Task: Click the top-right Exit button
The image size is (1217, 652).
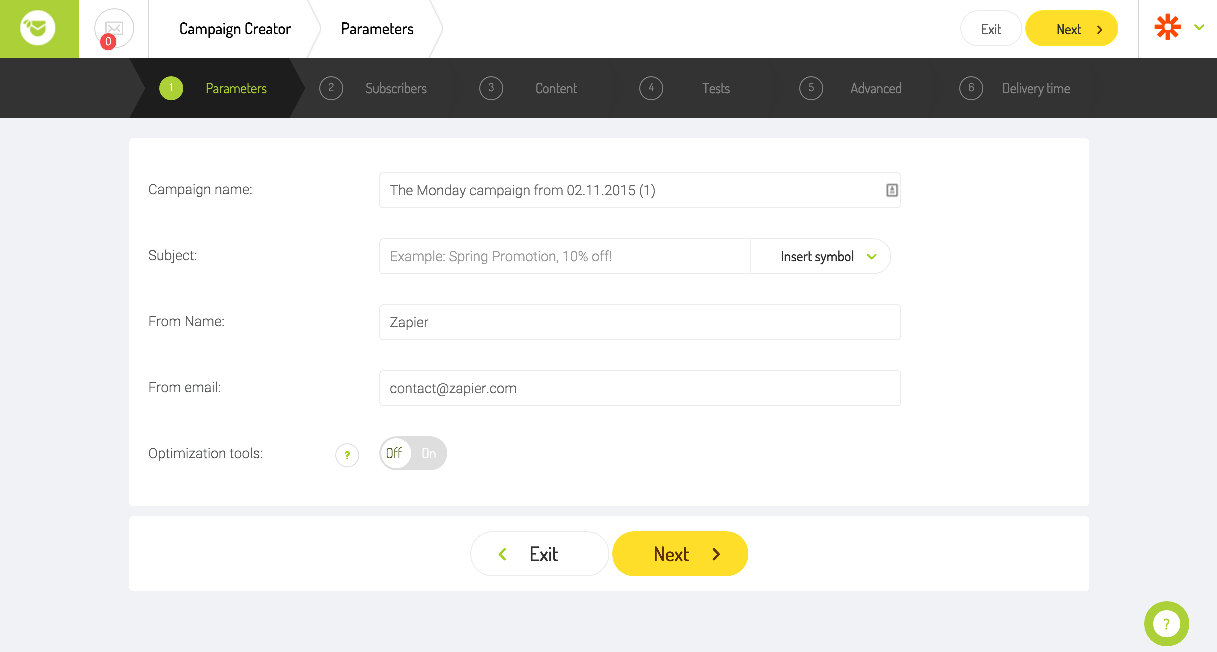Action: pyautogui.click(x=991, y=29)
